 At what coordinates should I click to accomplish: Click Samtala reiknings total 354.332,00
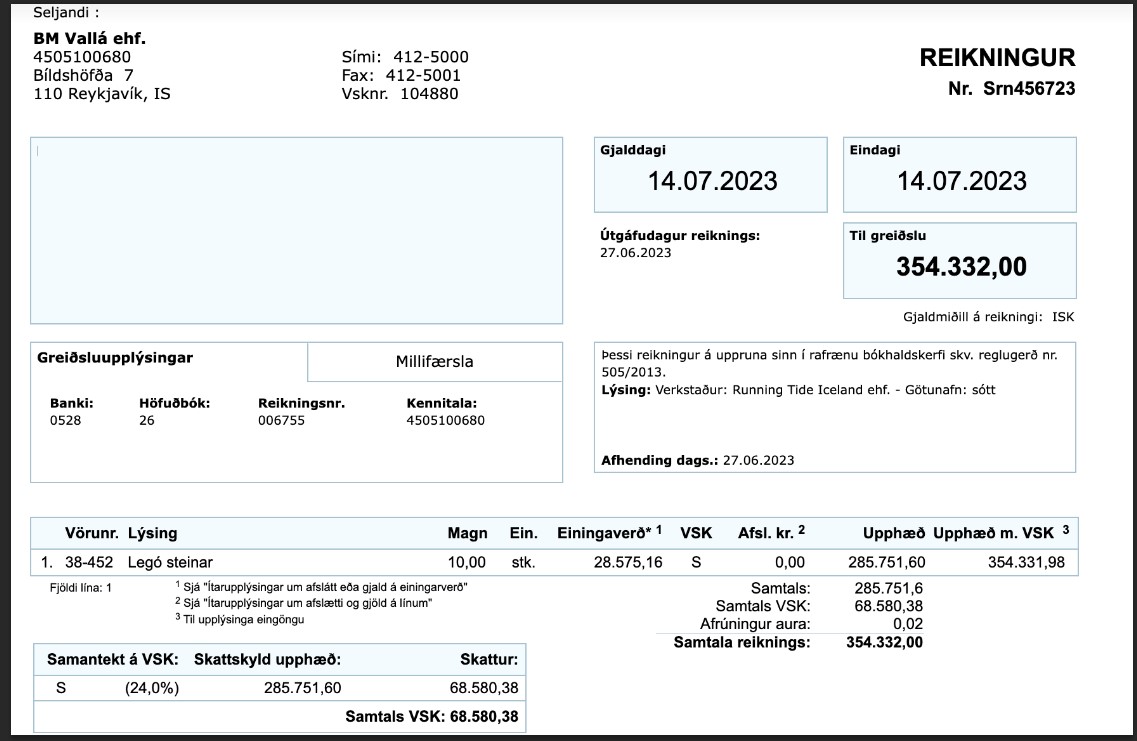pos(885,642)
